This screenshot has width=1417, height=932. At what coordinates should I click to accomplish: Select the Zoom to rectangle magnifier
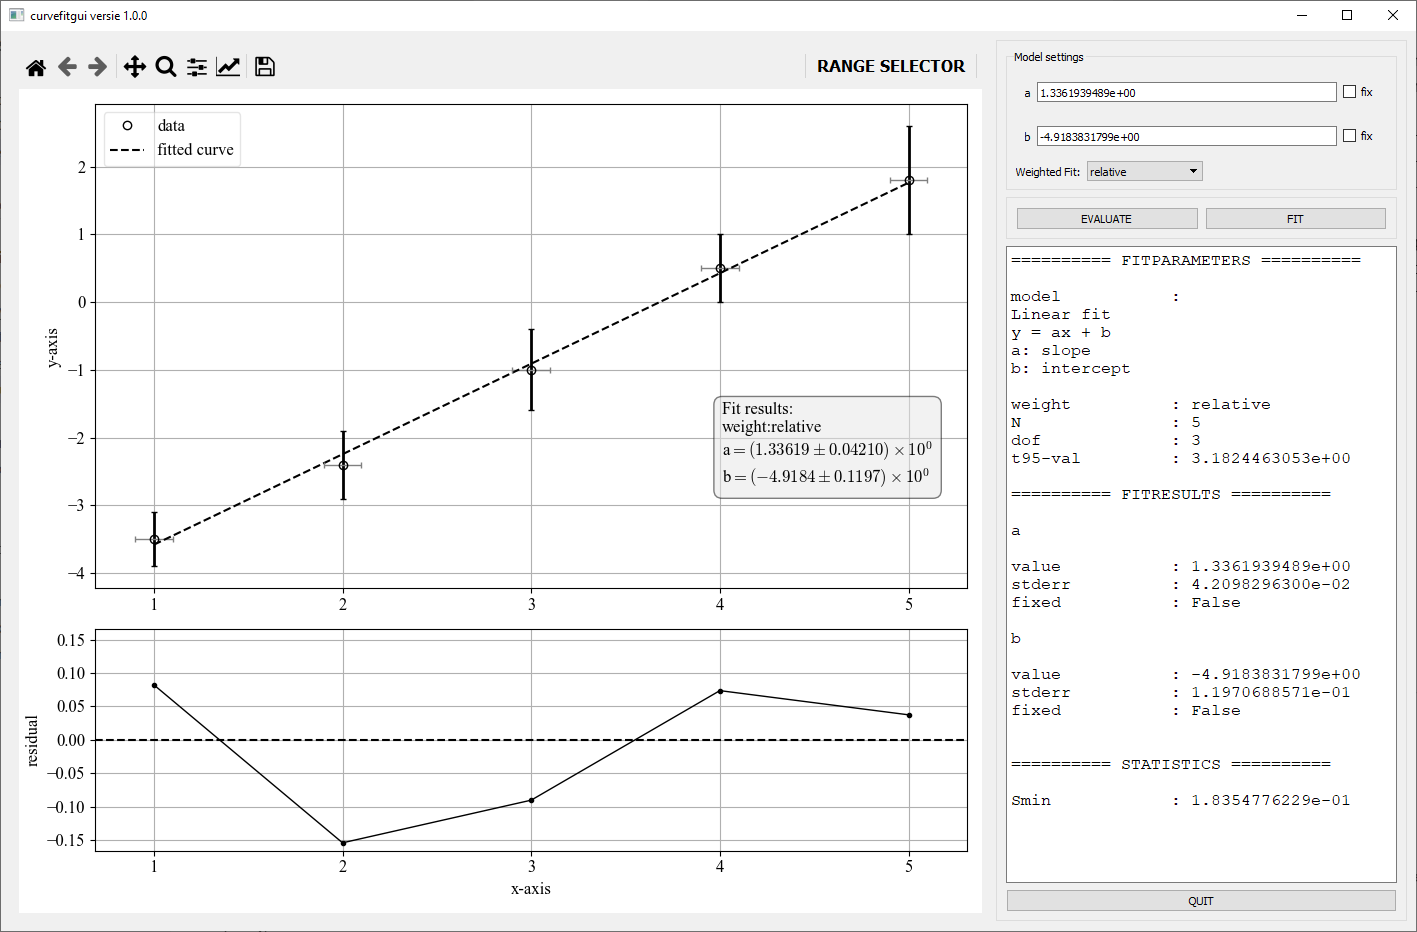(166, 67)
